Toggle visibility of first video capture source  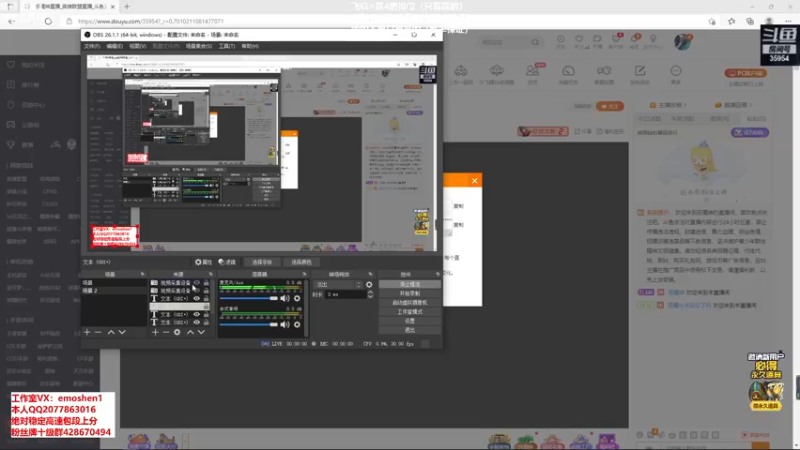[196, 283]
